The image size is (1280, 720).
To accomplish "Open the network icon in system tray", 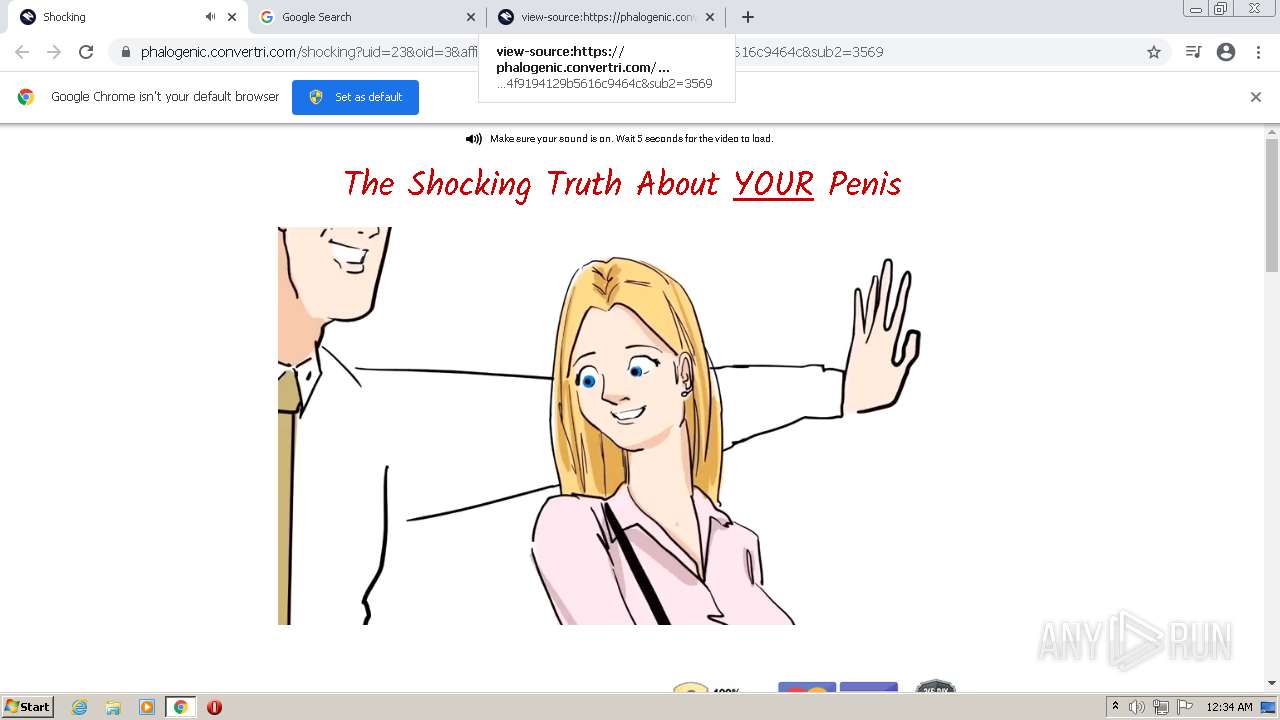I will [x=1161, y=707].
